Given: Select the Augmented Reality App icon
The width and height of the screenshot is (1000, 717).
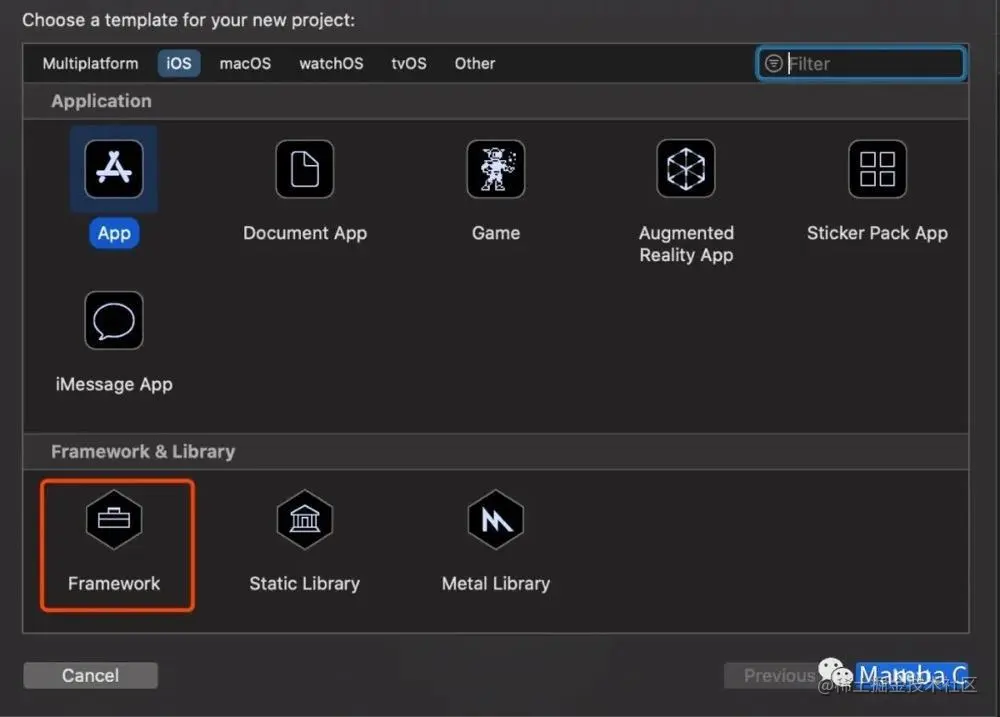Looking at the screenshot, I should tap(686, 169).
